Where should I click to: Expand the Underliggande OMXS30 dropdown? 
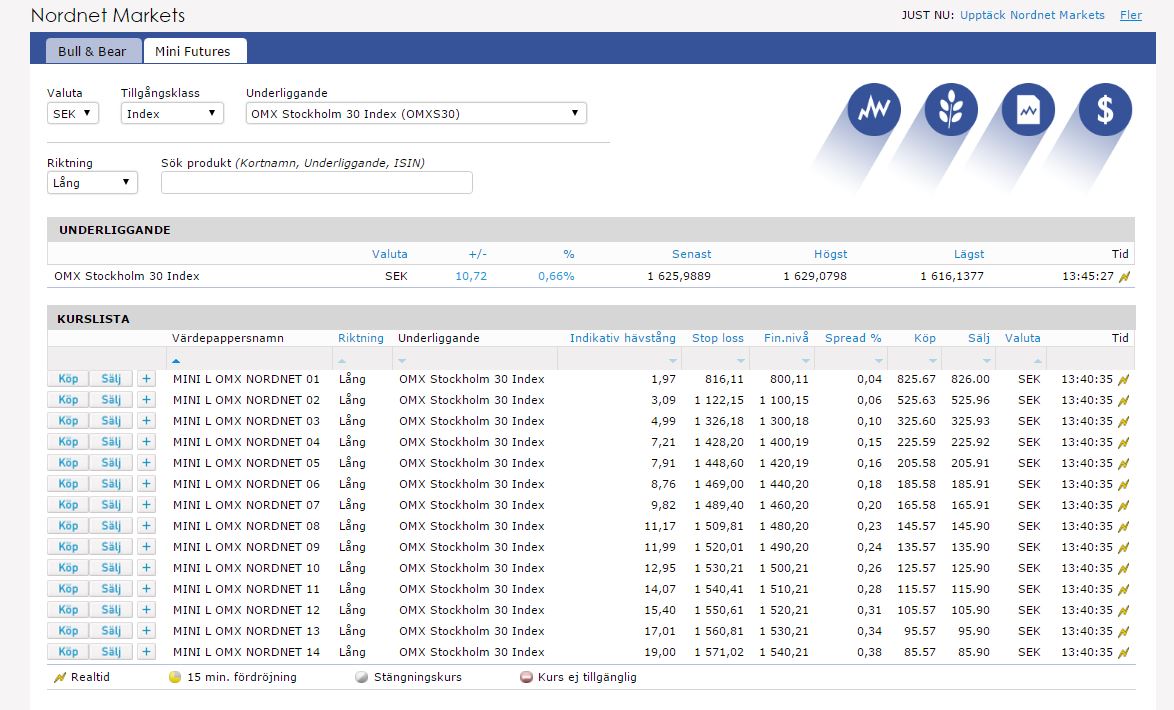pos(416,114)
